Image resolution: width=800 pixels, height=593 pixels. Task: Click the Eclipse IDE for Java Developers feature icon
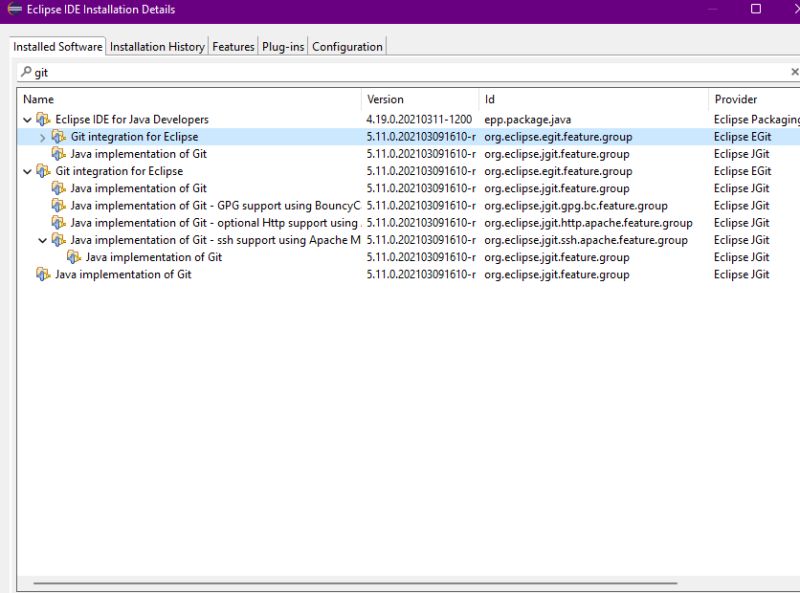pyautogui.click(x=42, y=119)
